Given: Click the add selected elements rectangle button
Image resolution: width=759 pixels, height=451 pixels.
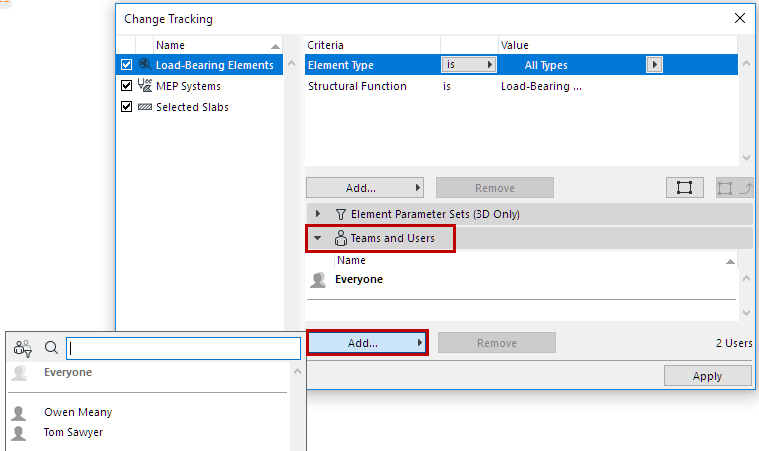Looking at the screenshot, I should tap(684, 188).
